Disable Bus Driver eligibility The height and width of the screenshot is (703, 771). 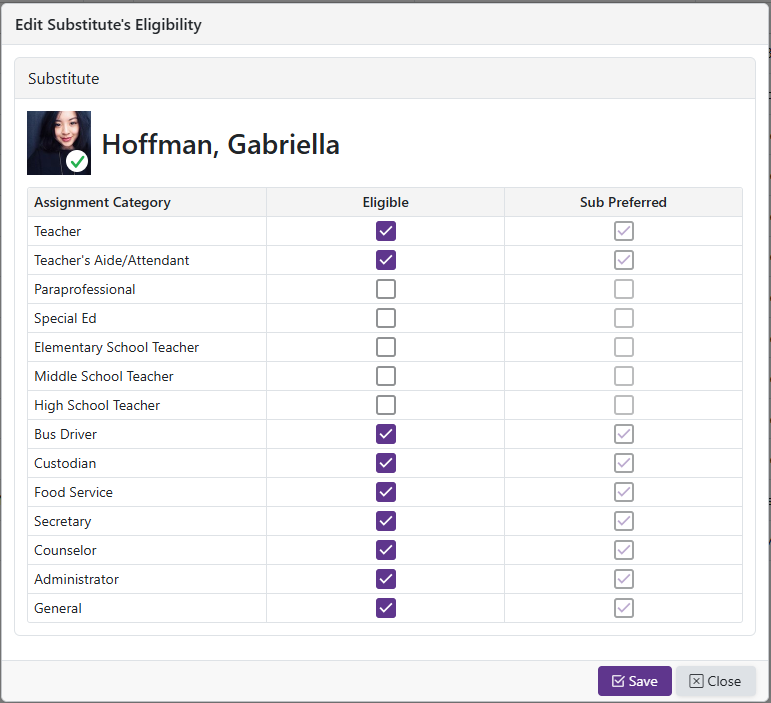(386, 434)
